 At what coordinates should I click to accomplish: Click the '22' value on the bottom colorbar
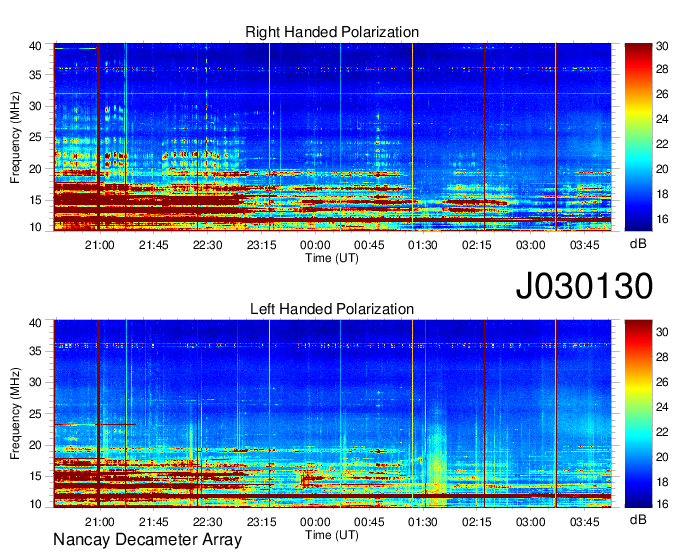[x=662, y=432]
